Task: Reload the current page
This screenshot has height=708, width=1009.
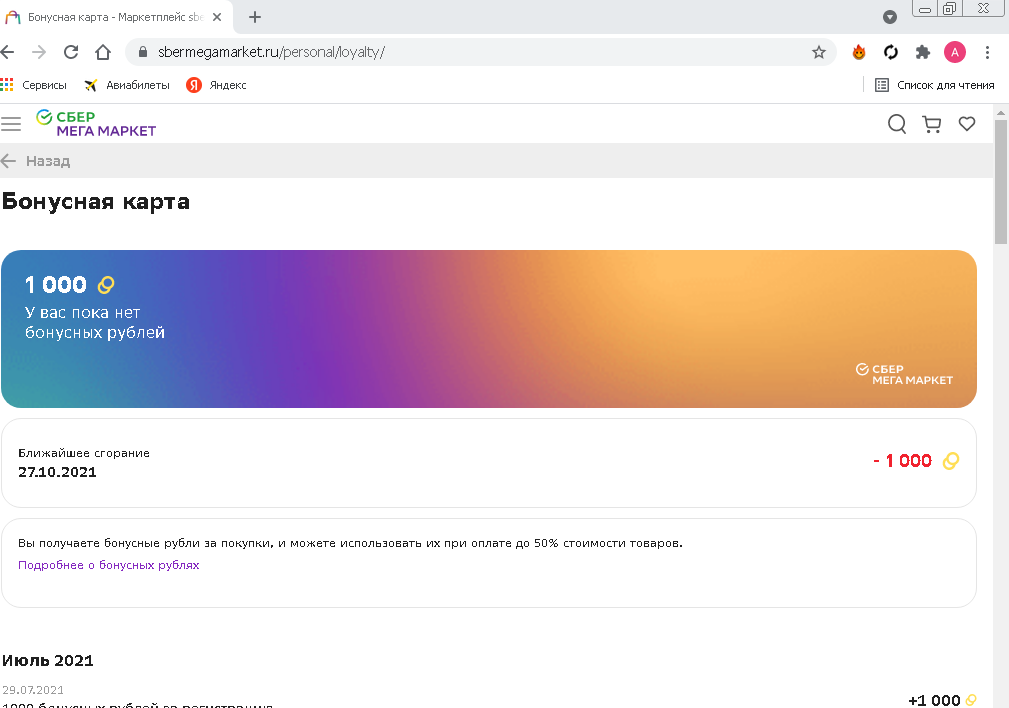Action: (71, 52)
